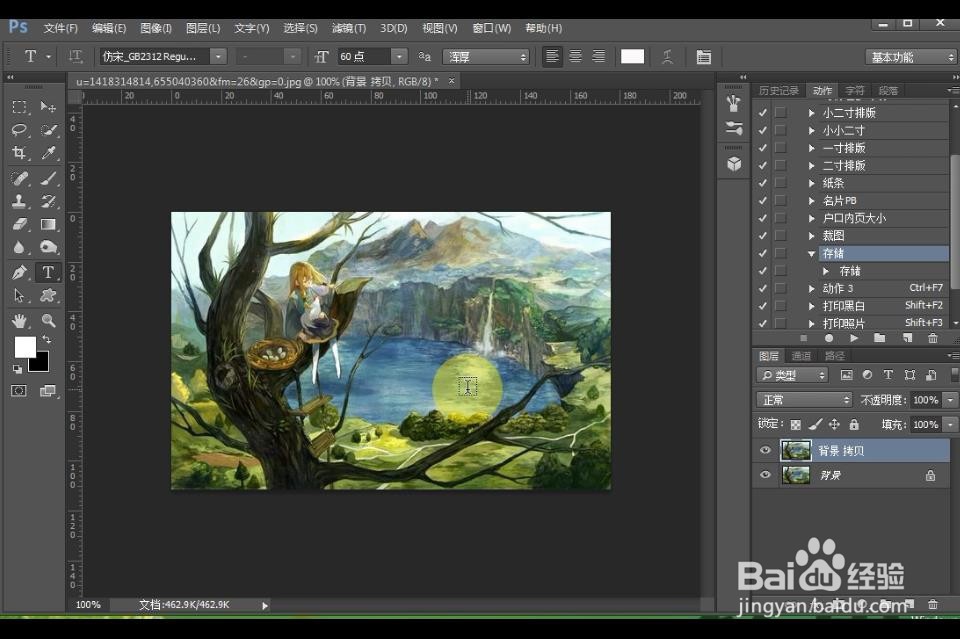Toggle Quick Mask mode
This screenshot has height=639, width=960.
coord(19,390)
